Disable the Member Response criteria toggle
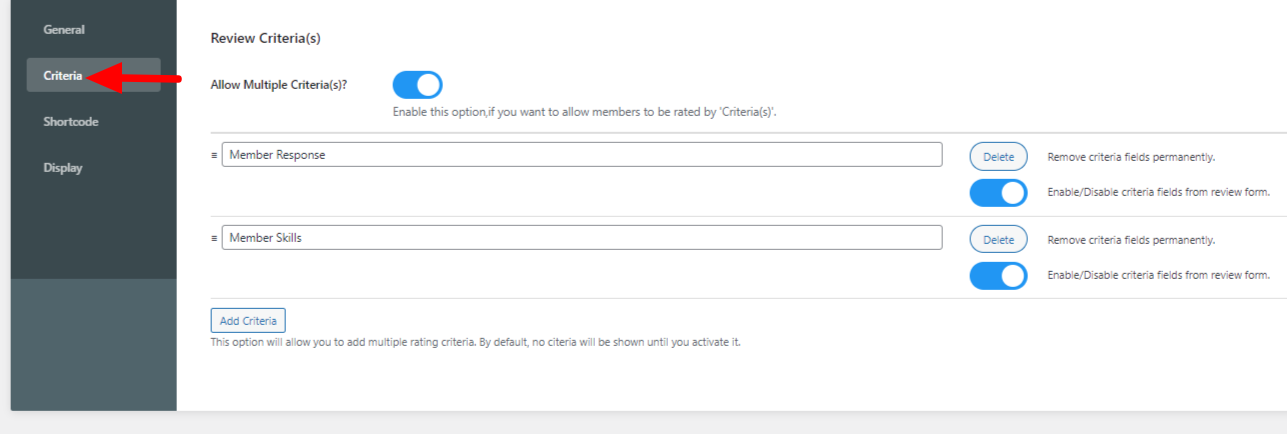Screen dimensions: 1287x434 tap(998, 193)
